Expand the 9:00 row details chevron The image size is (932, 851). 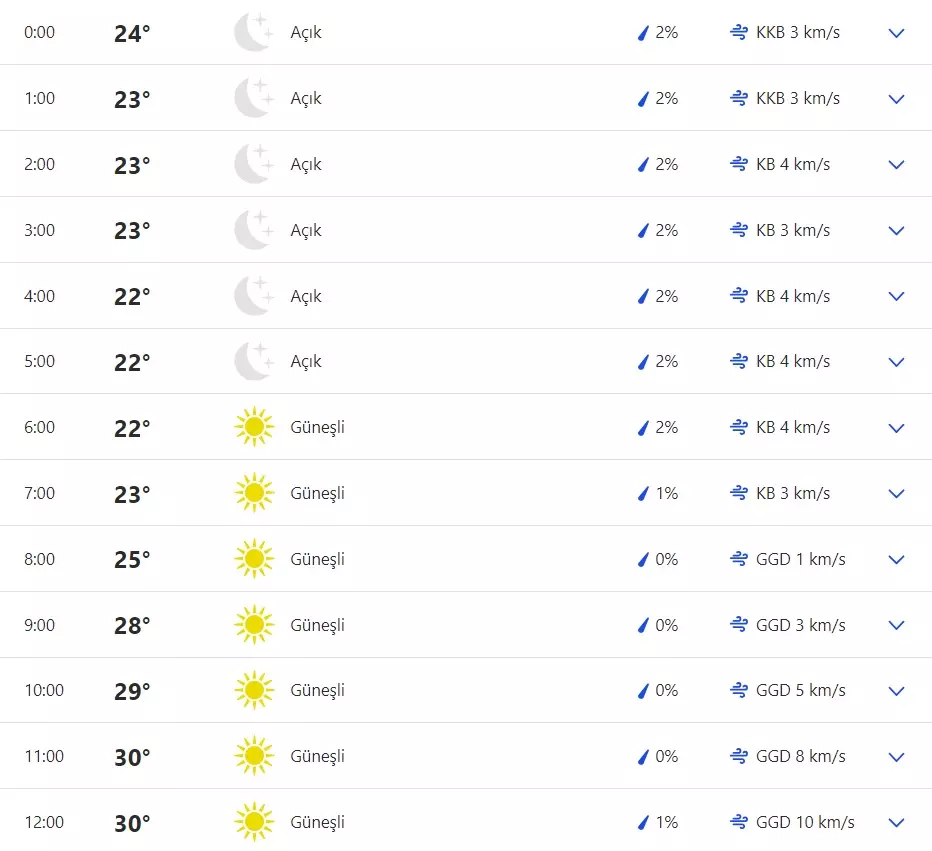[x=896, y=625]
